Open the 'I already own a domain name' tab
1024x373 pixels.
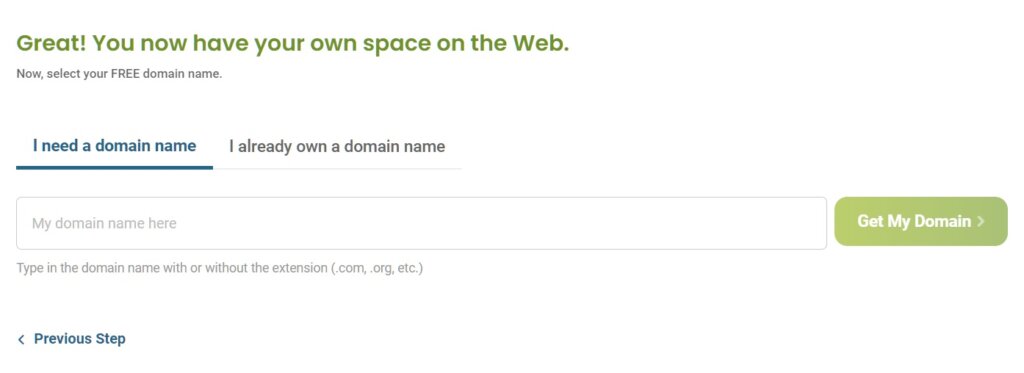(x=337, y=146)
